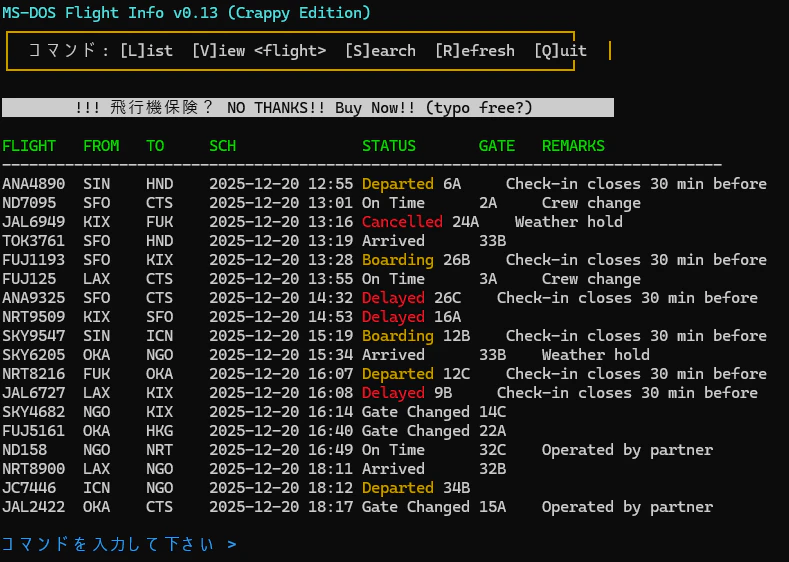The height and width of the screenshot is (562, 789).
Task: Click the Delayed status of ANA9325
Action: [393, 298]
